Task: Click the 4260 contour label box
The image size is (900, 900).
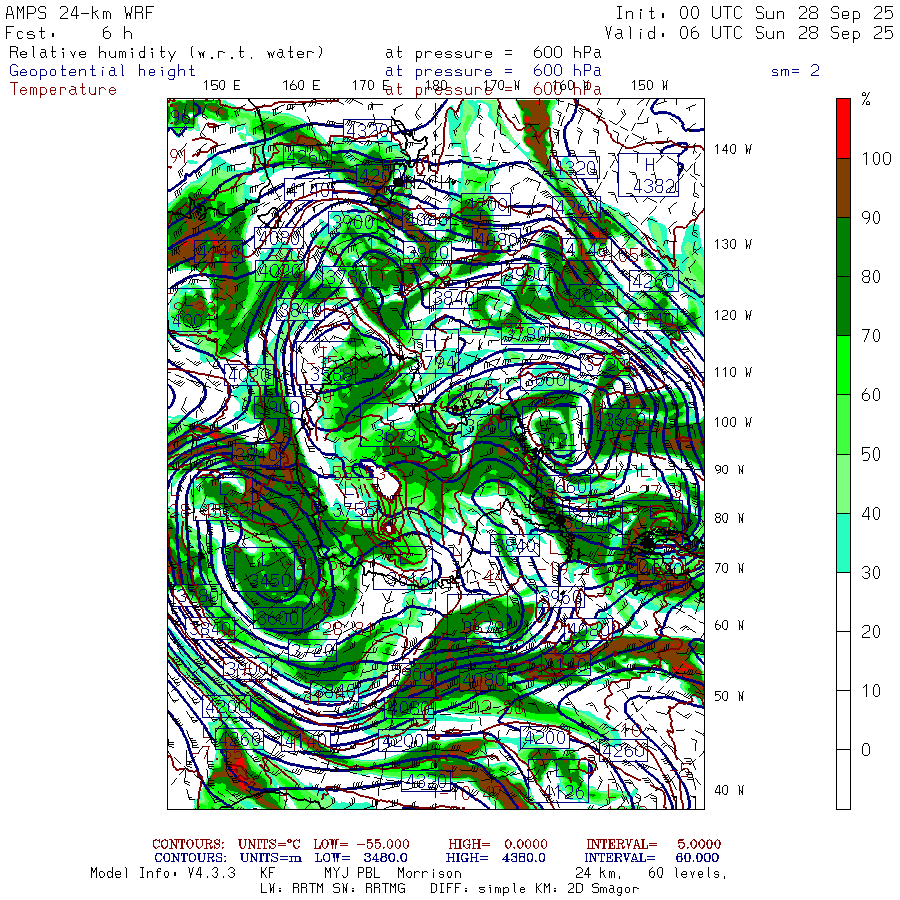Action: (624, 751)
